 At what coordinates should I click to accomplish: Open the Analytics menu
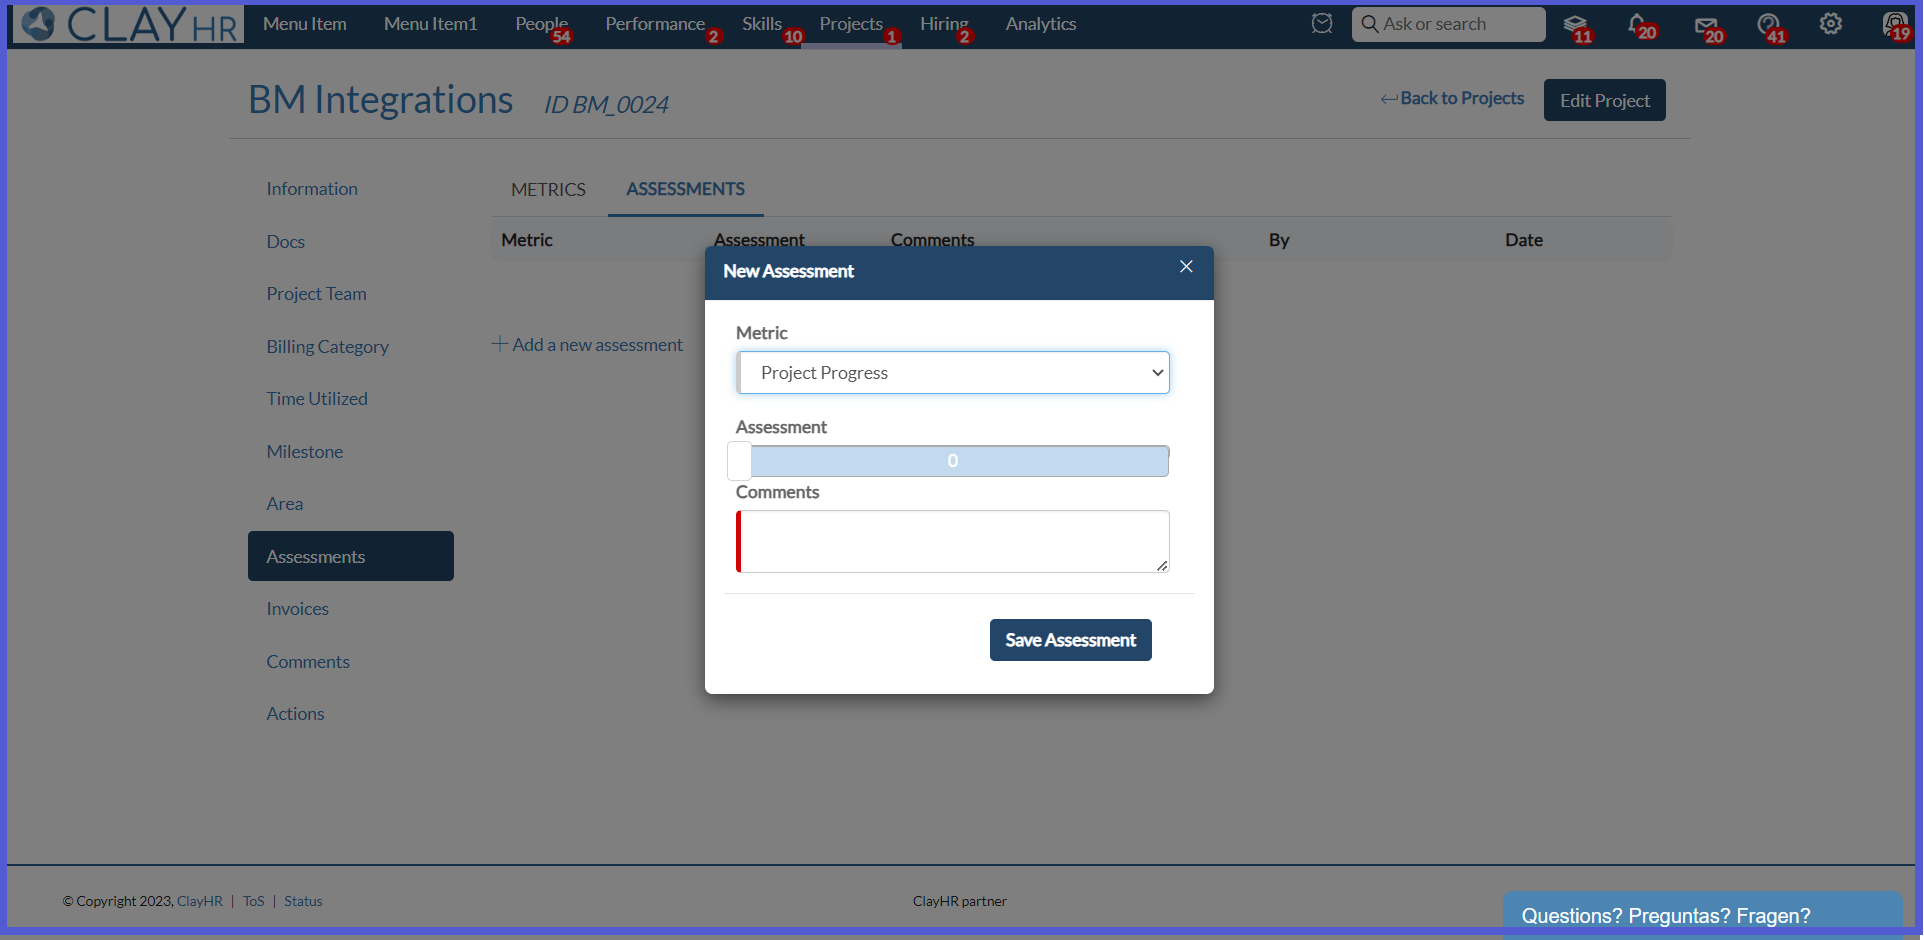[1041, 24]
